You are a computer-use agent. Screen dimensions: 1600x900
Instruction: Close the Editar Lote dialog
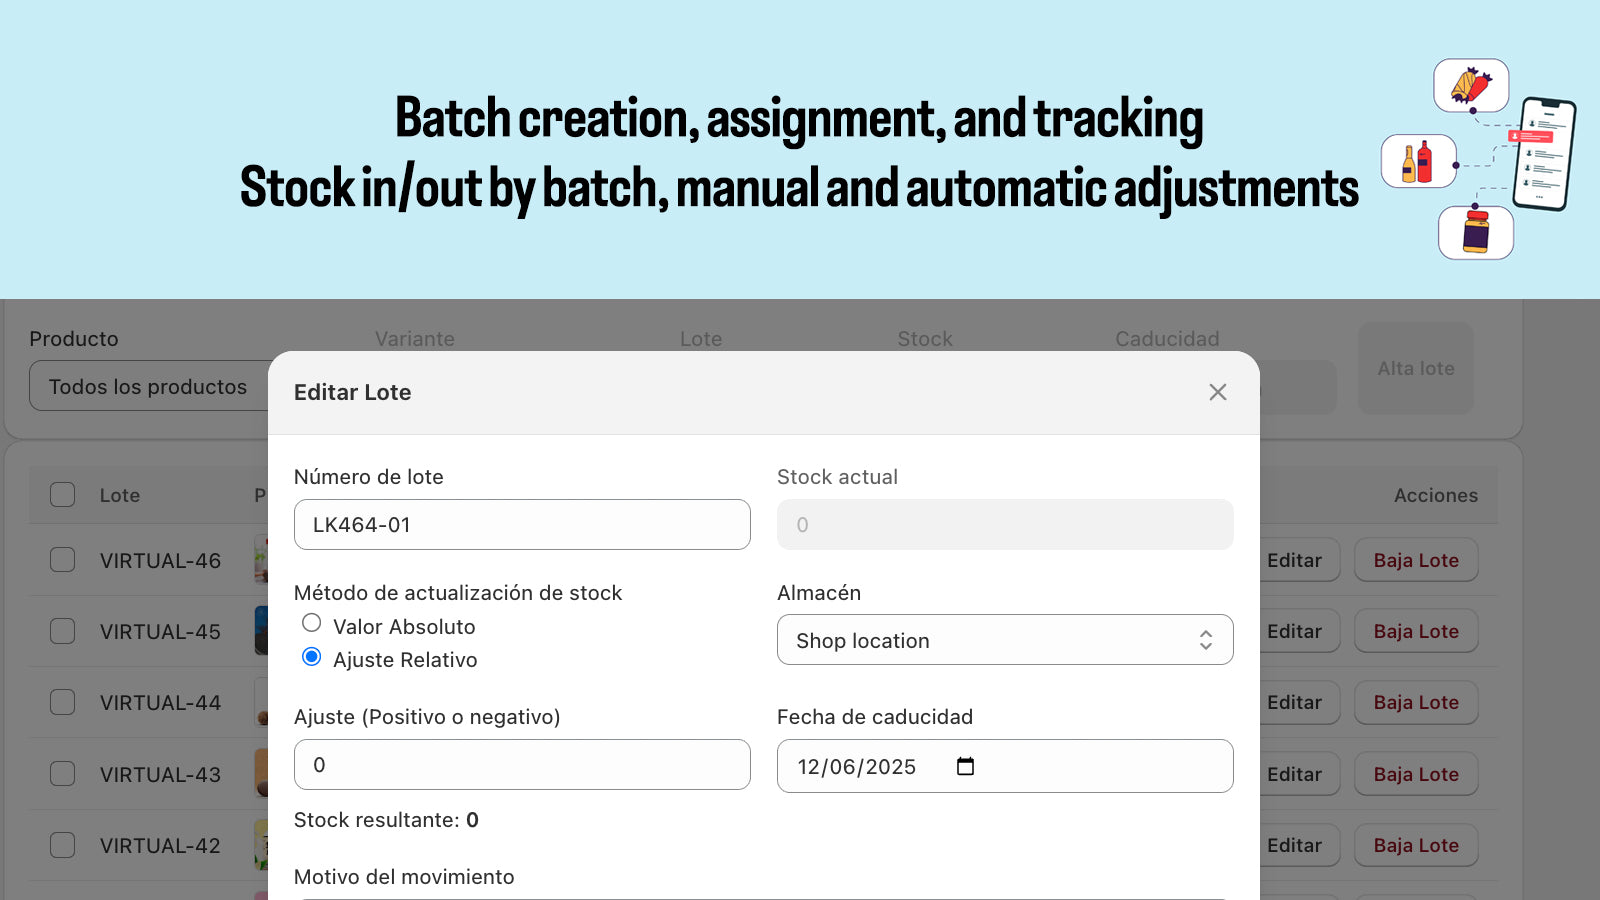tap(1217, 392)
